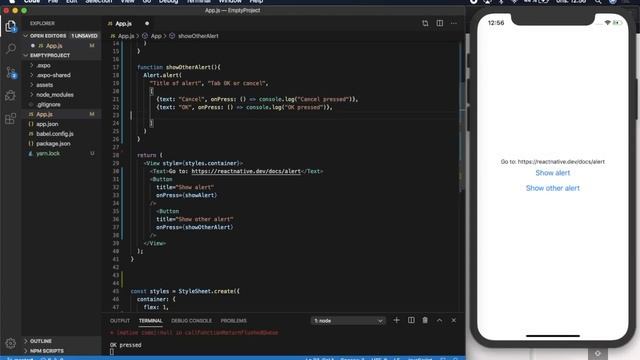Kill the terminal with trash icon
Image resolution: width=640 pixels, height=360 pixels.
coord(425,320)
